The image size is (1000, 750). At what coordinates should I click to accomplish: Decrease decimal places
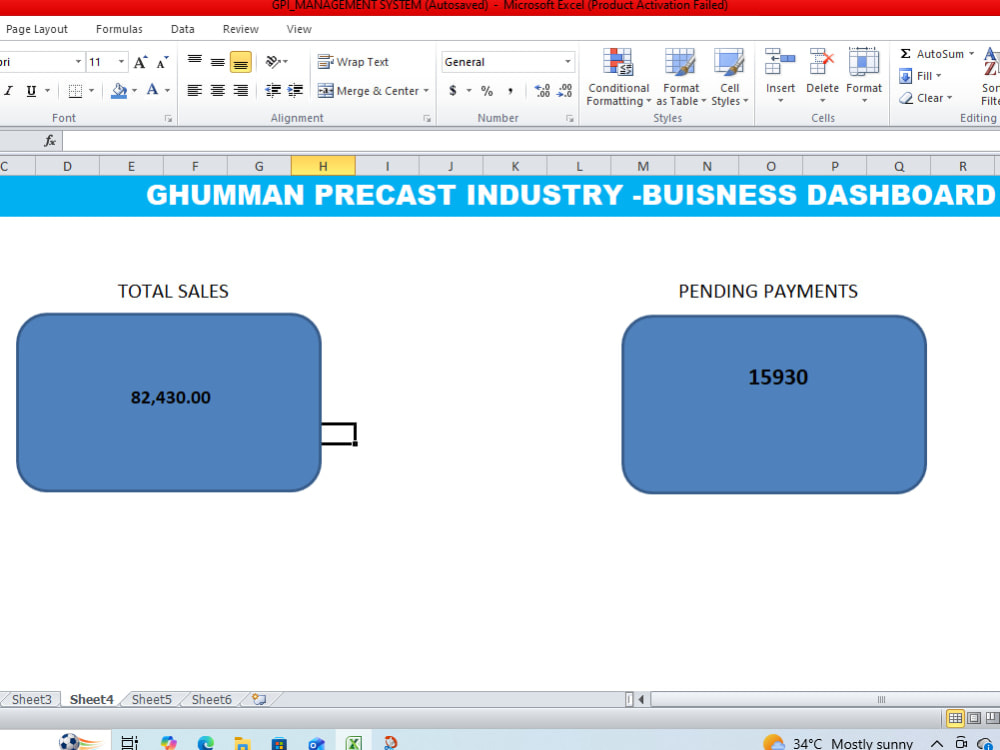[x=564, y=91]
